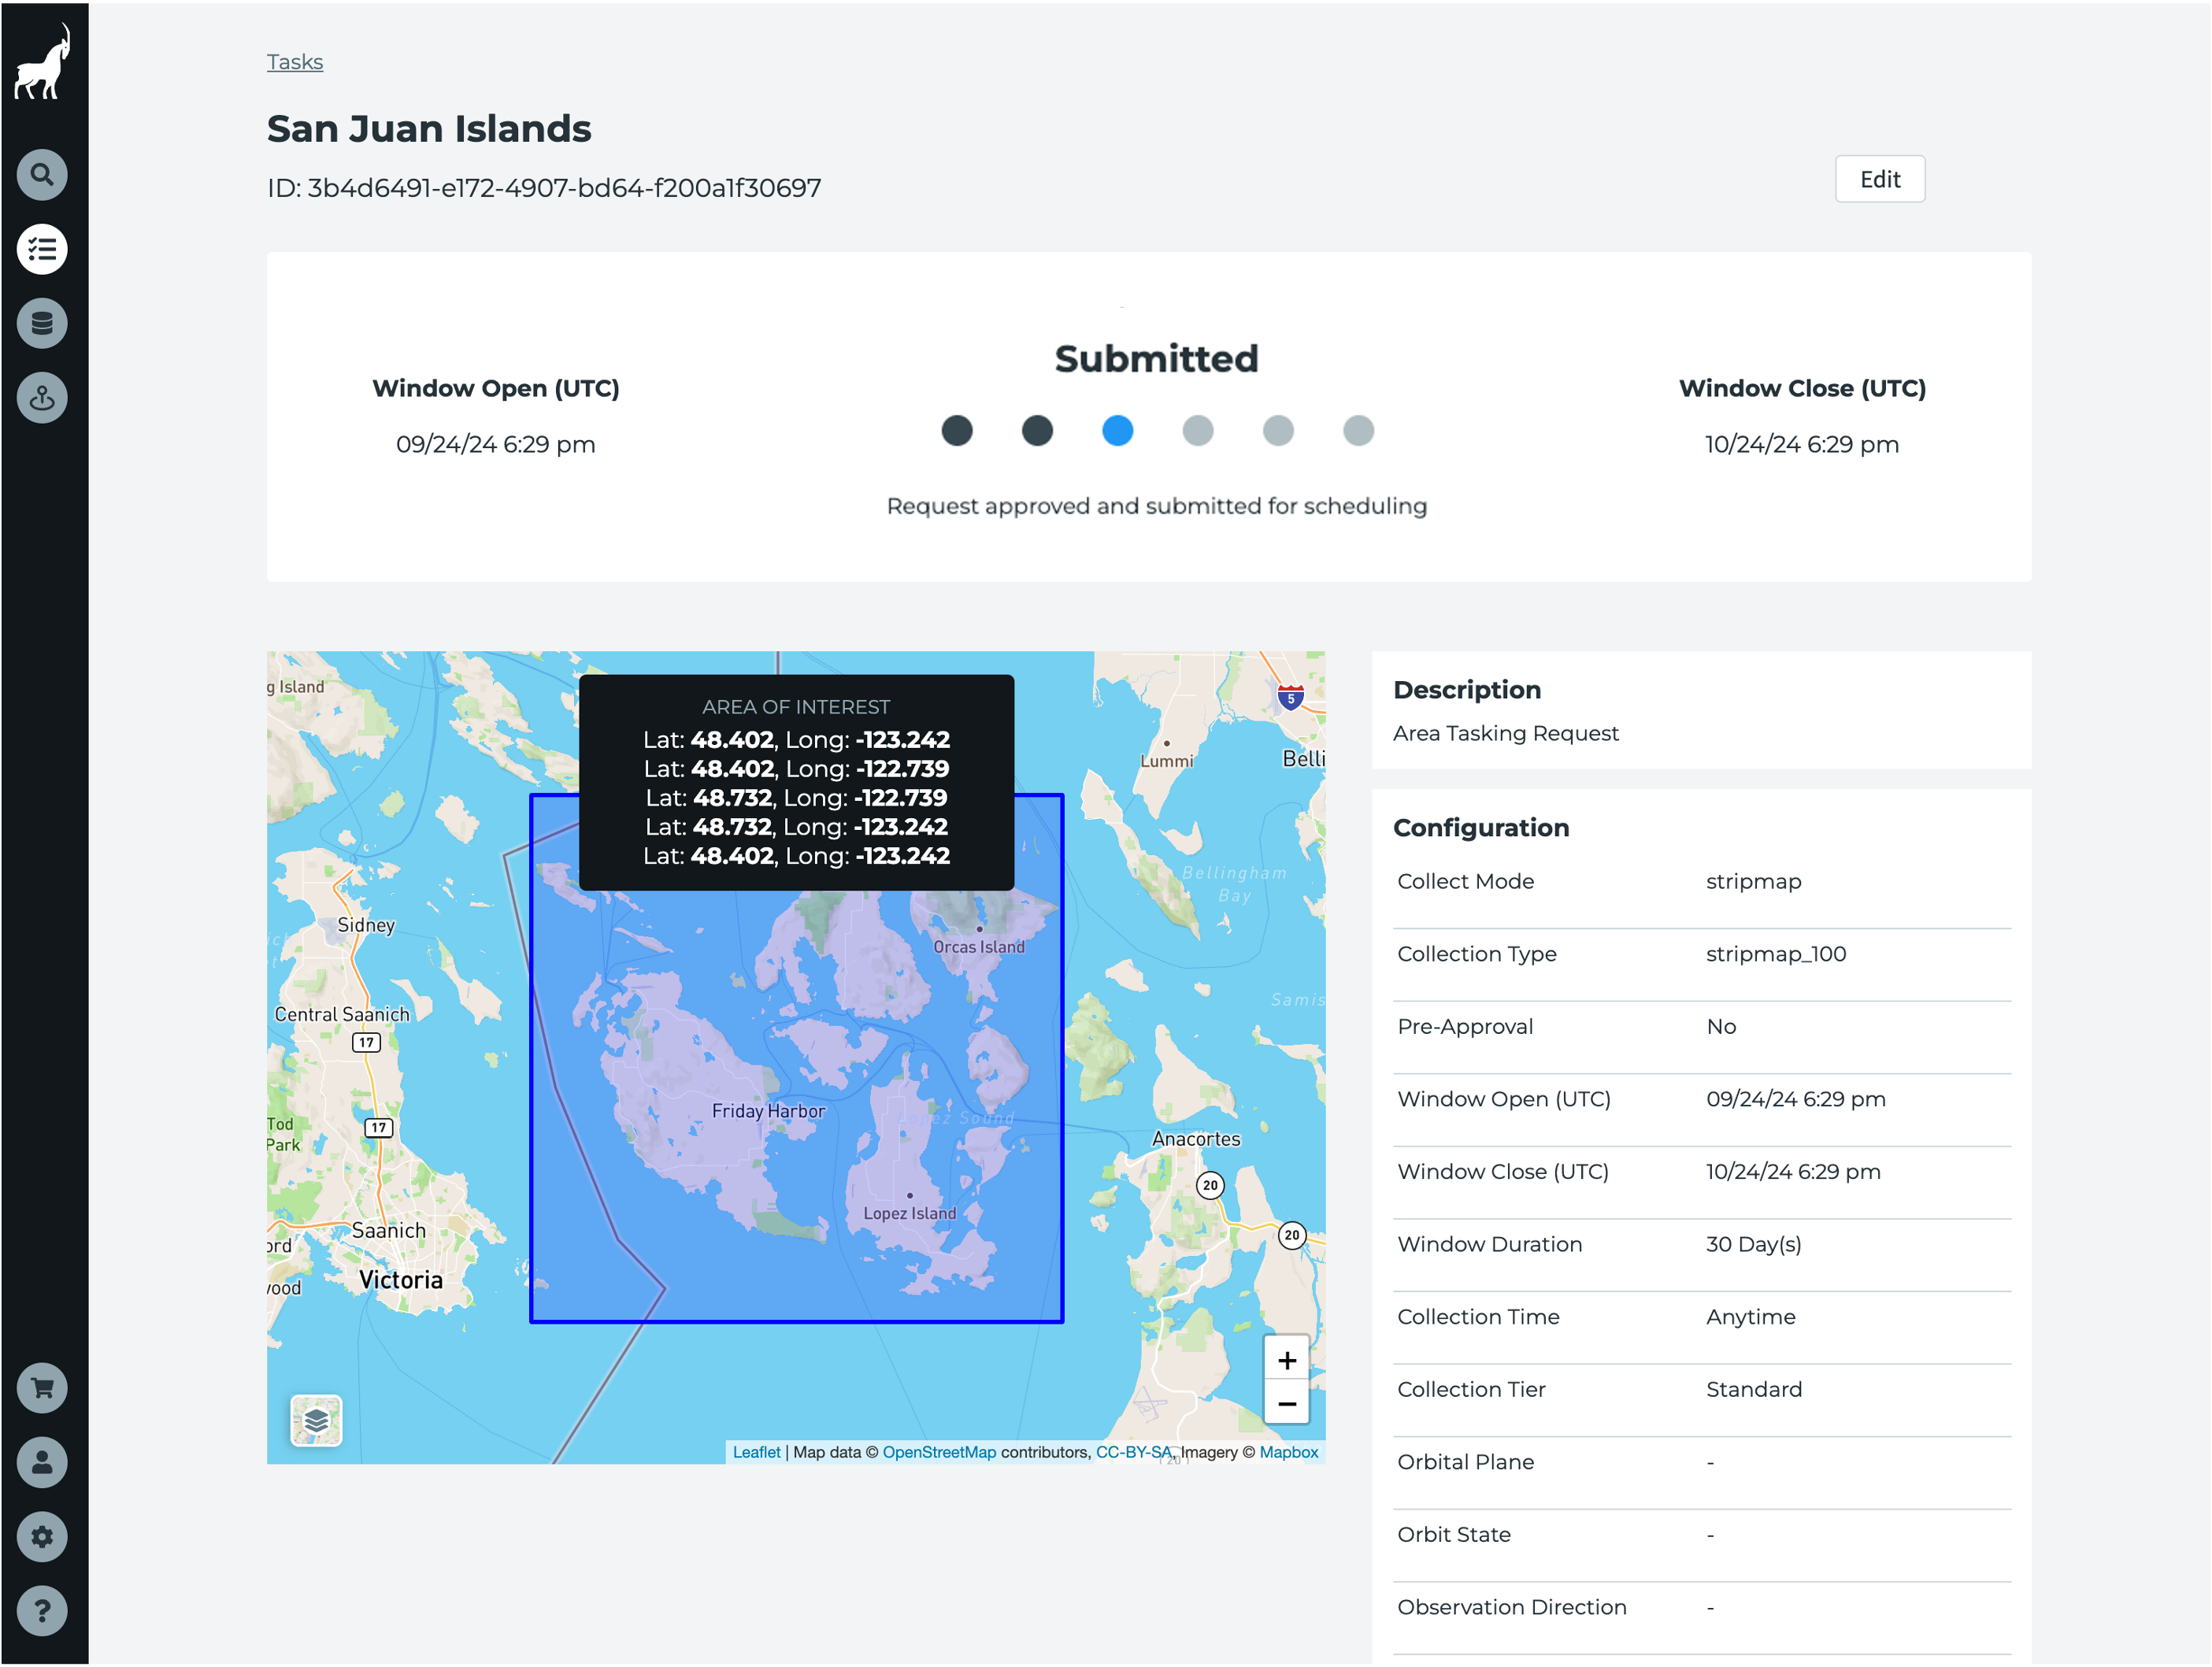The width and height of the screenshot is (2212, 1667).
Task: Click the San Juan Islands title
Action: pos(429,129)
